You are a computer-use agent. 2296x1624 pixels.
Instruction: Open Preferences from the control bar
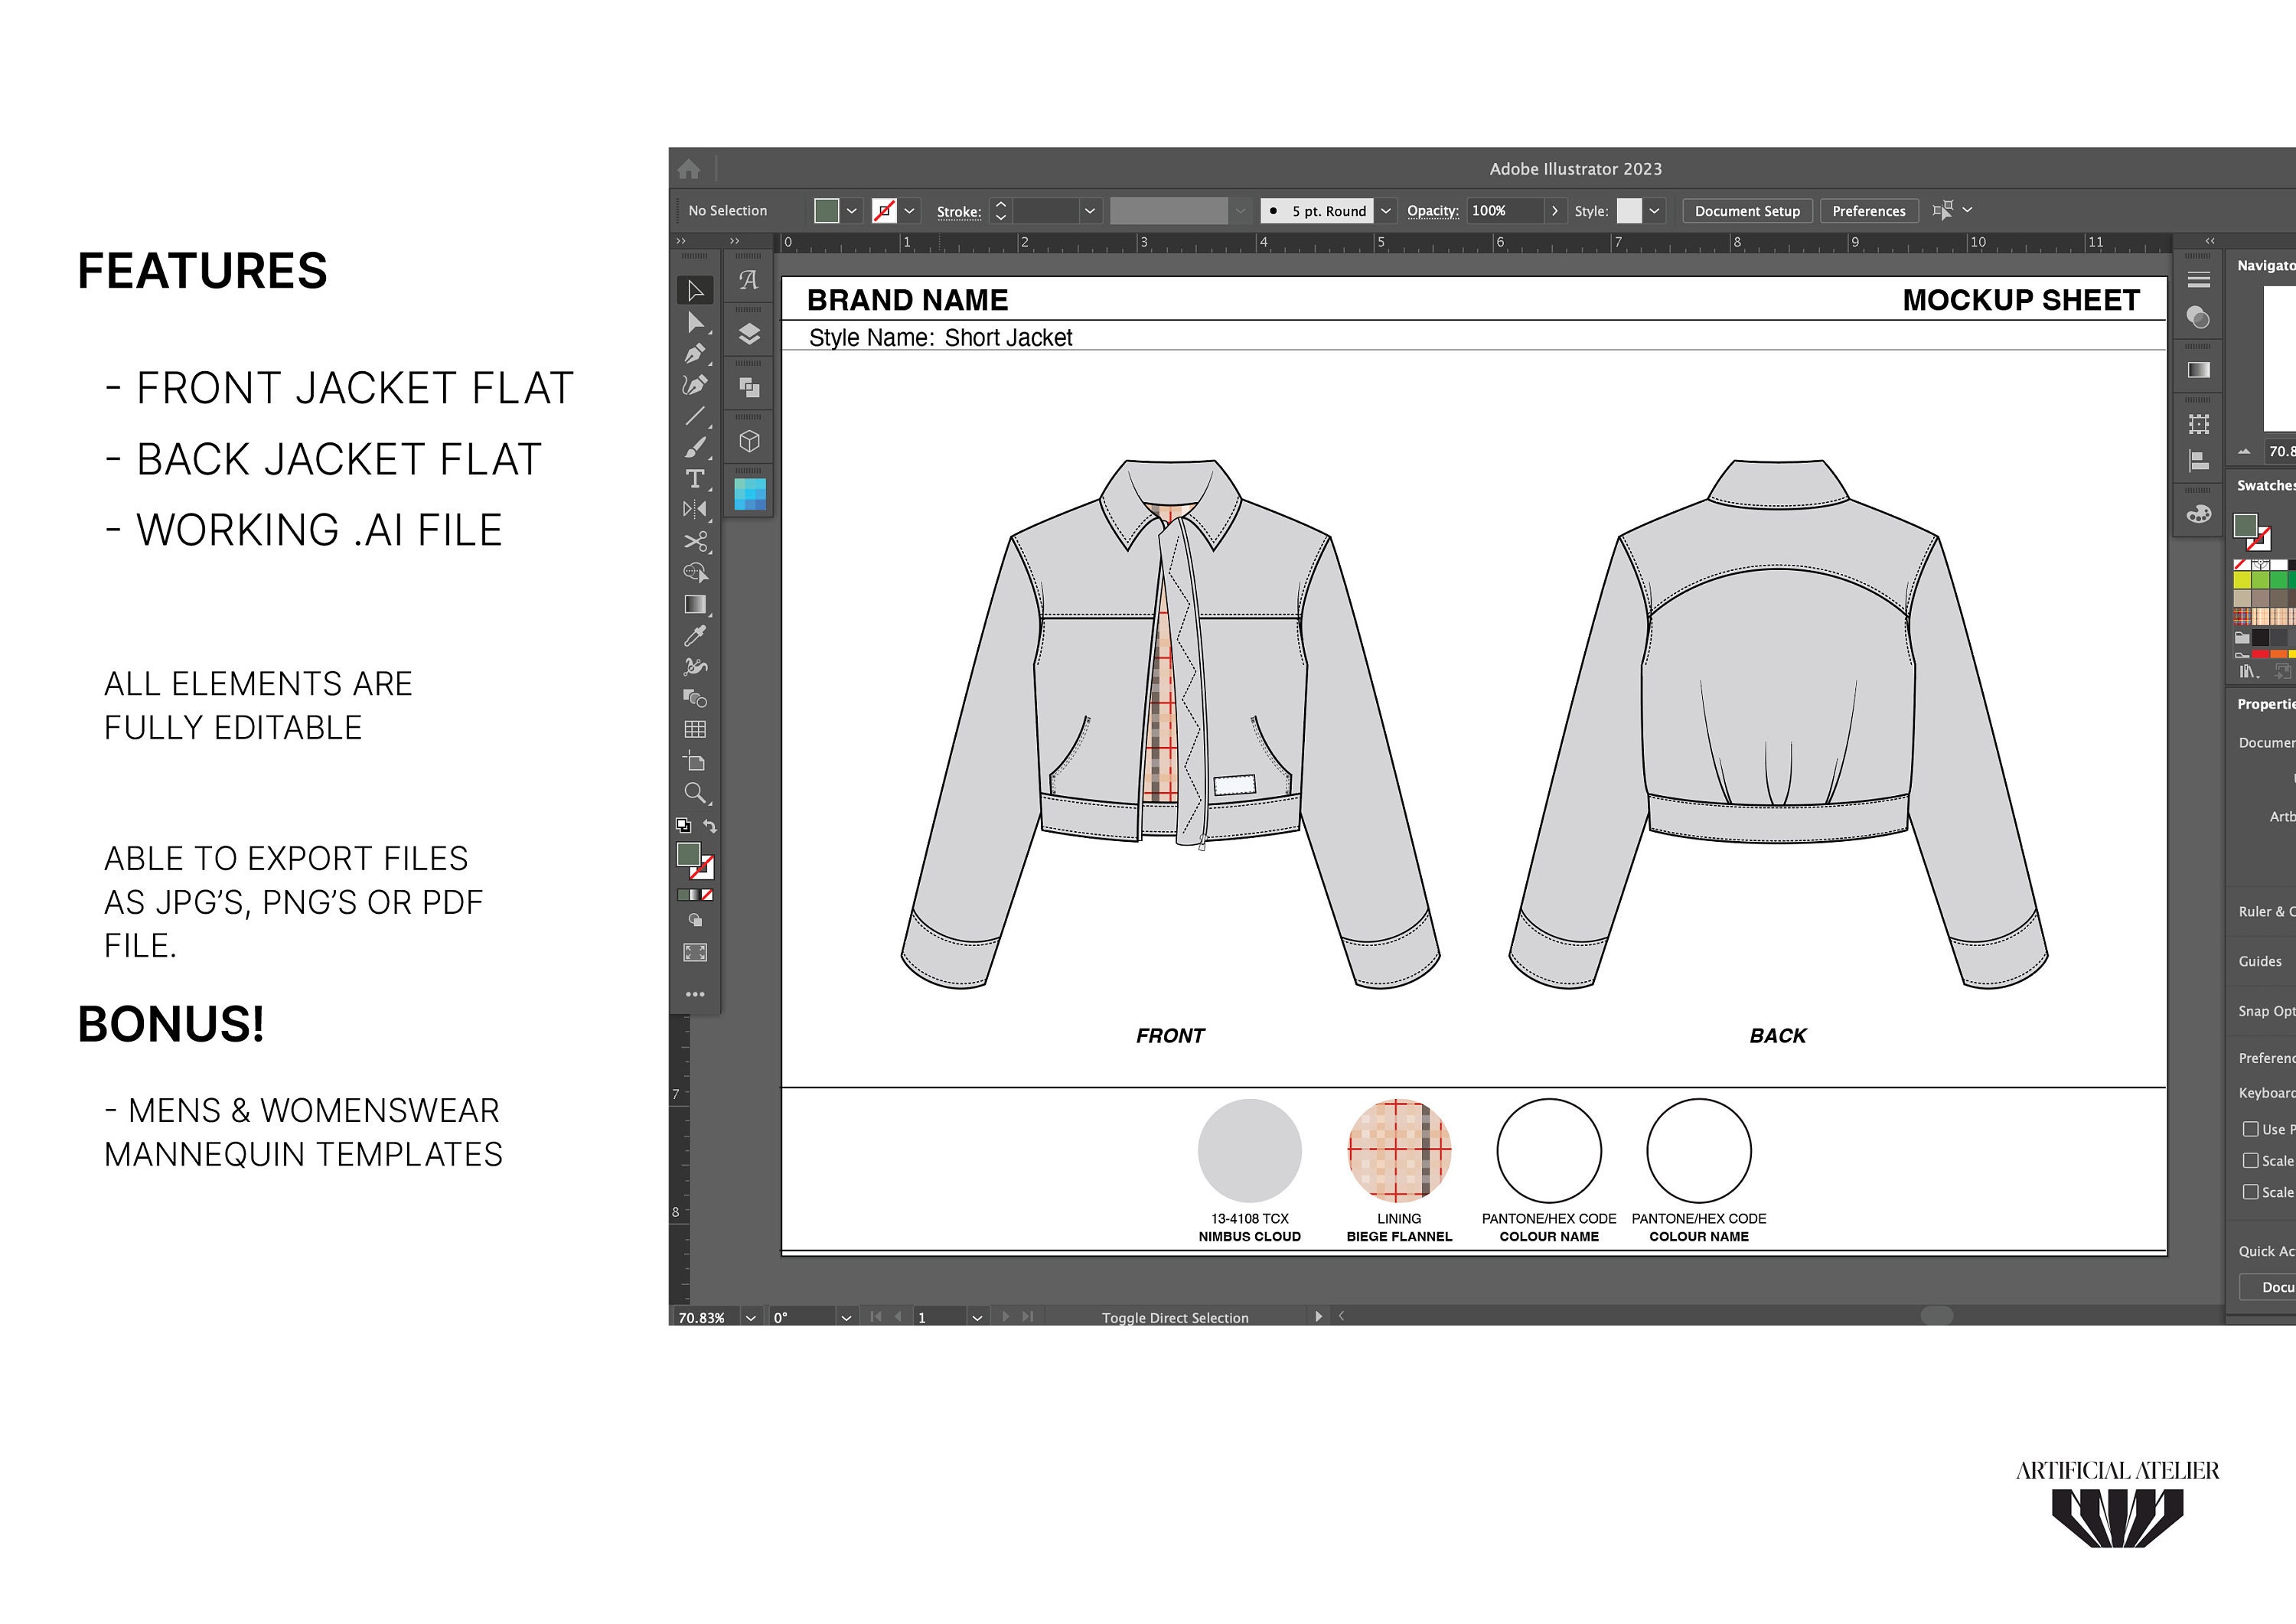(x=1868, y=211)
